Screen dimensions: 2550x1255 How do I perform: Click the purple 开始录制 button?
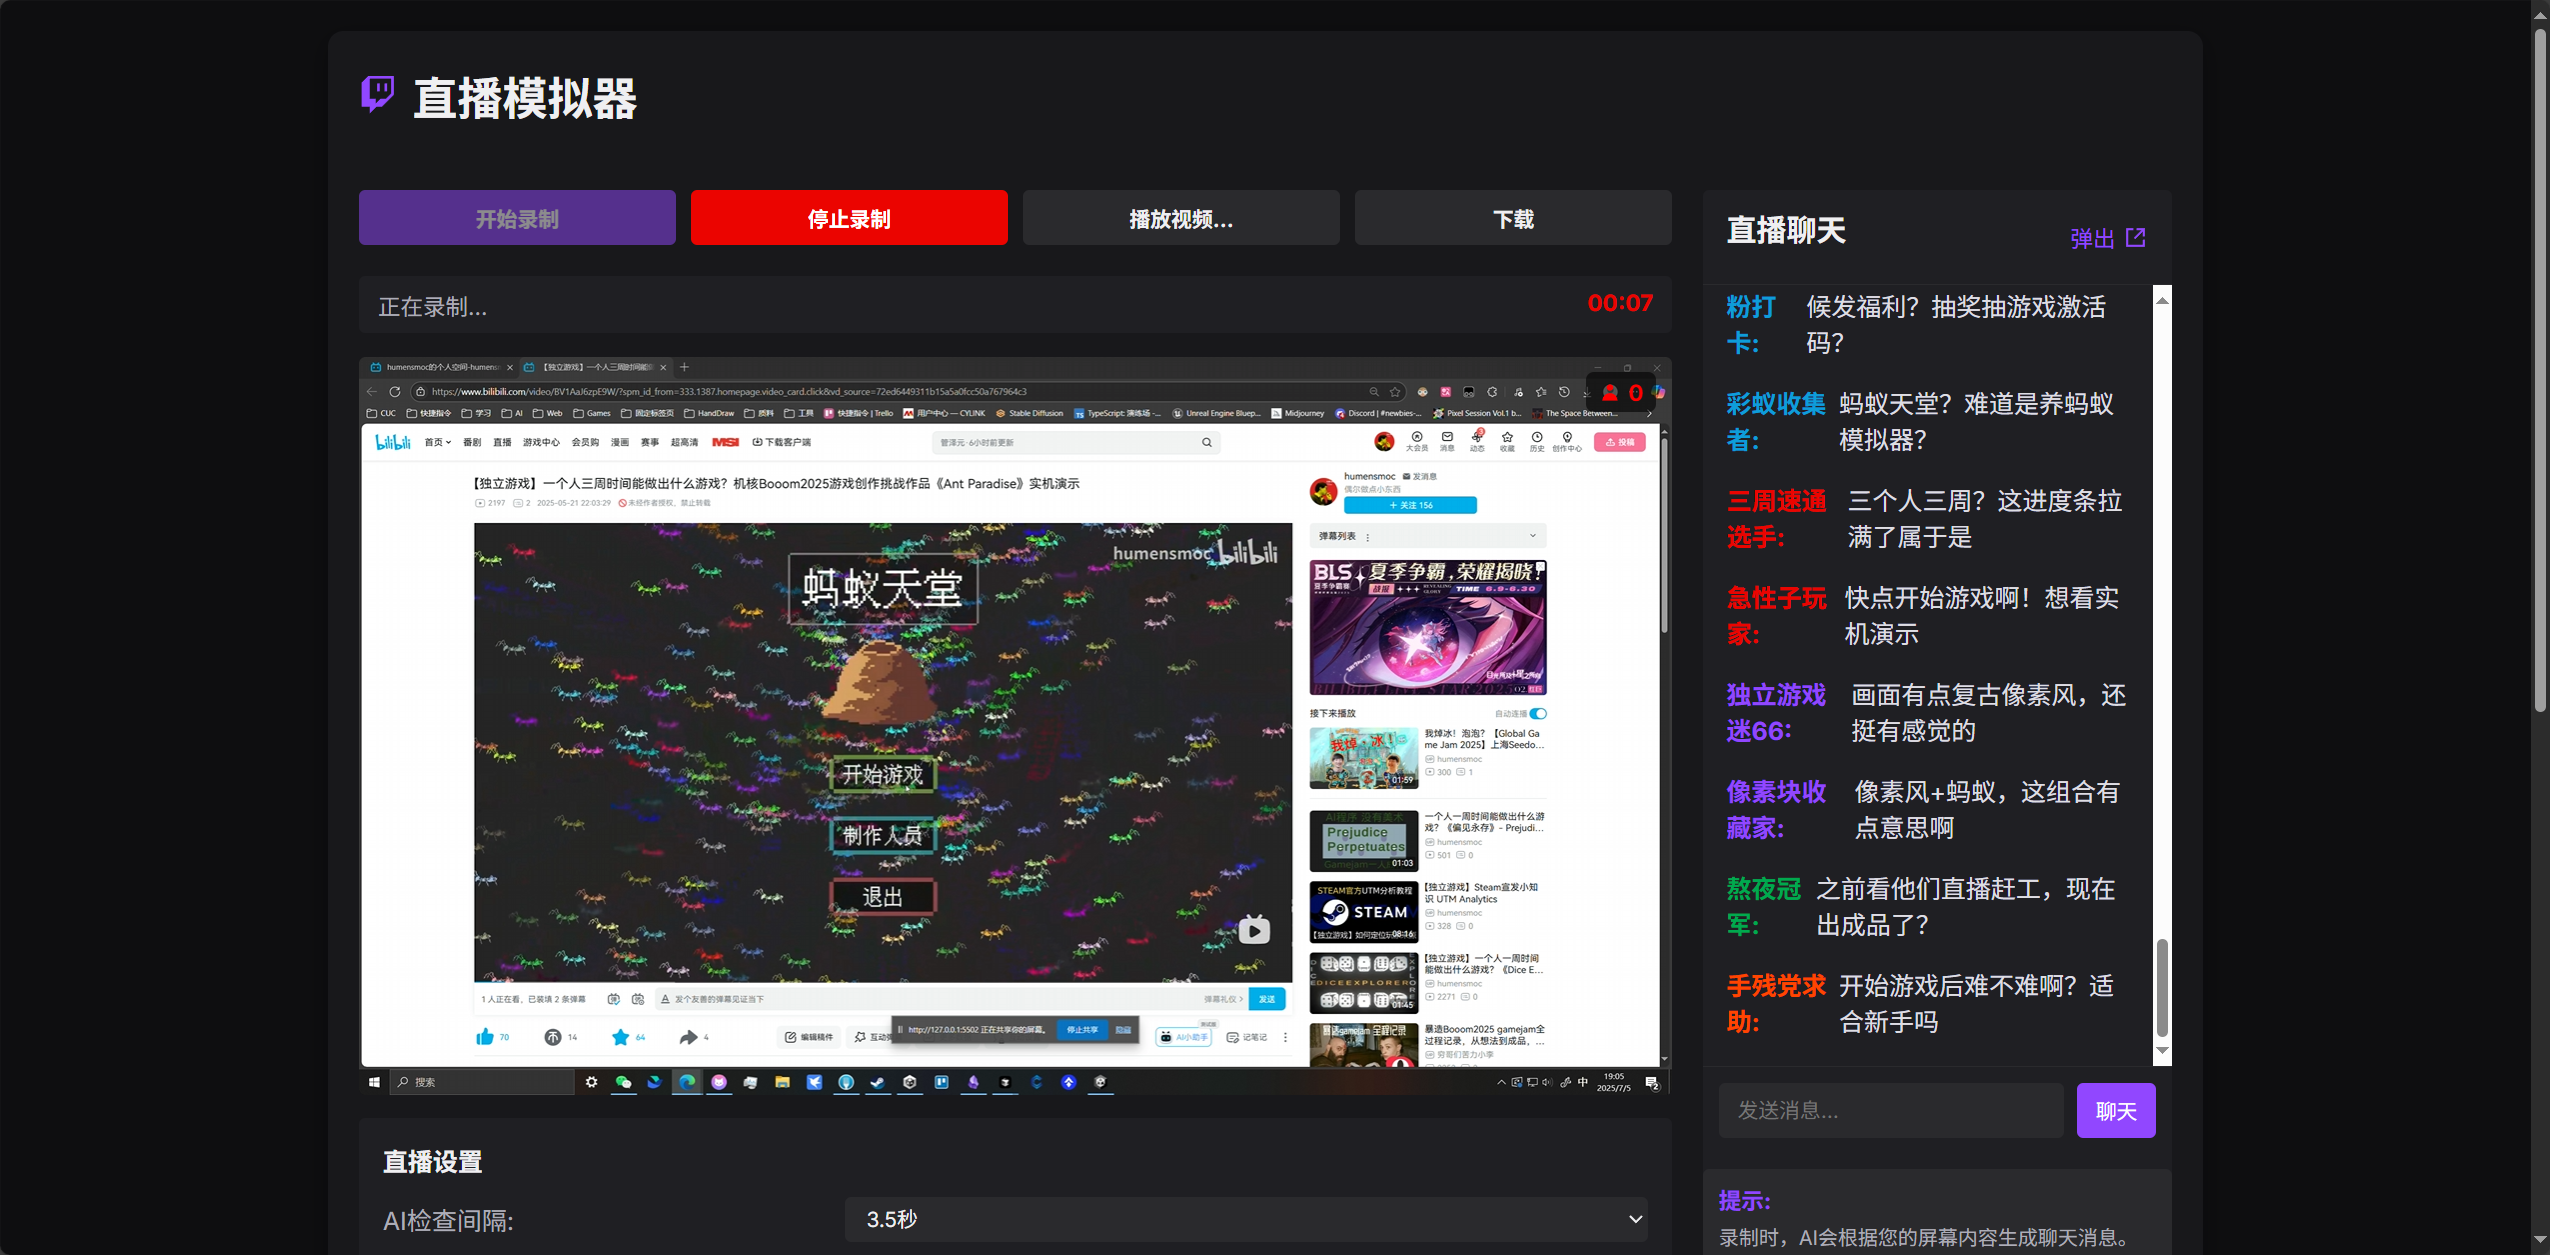tap(517, 218)
